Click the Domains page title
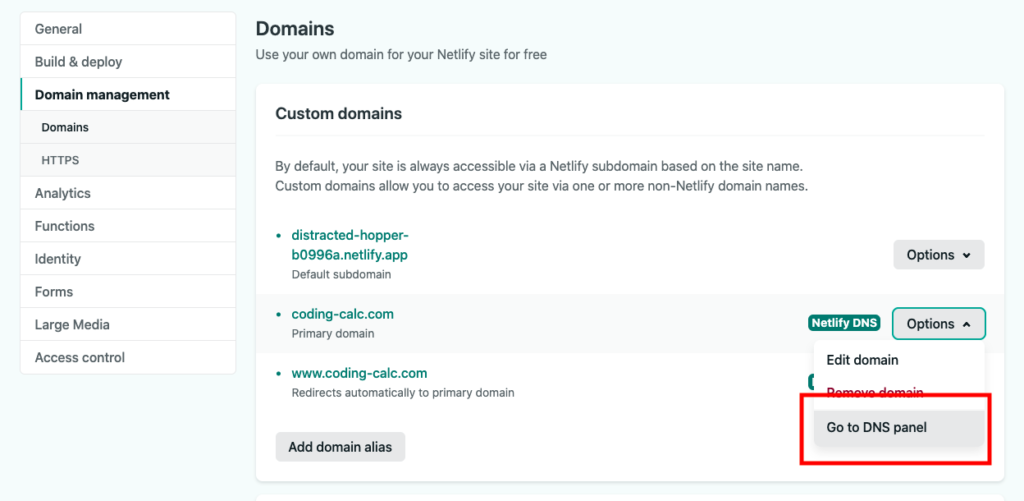 pos(295,29)
